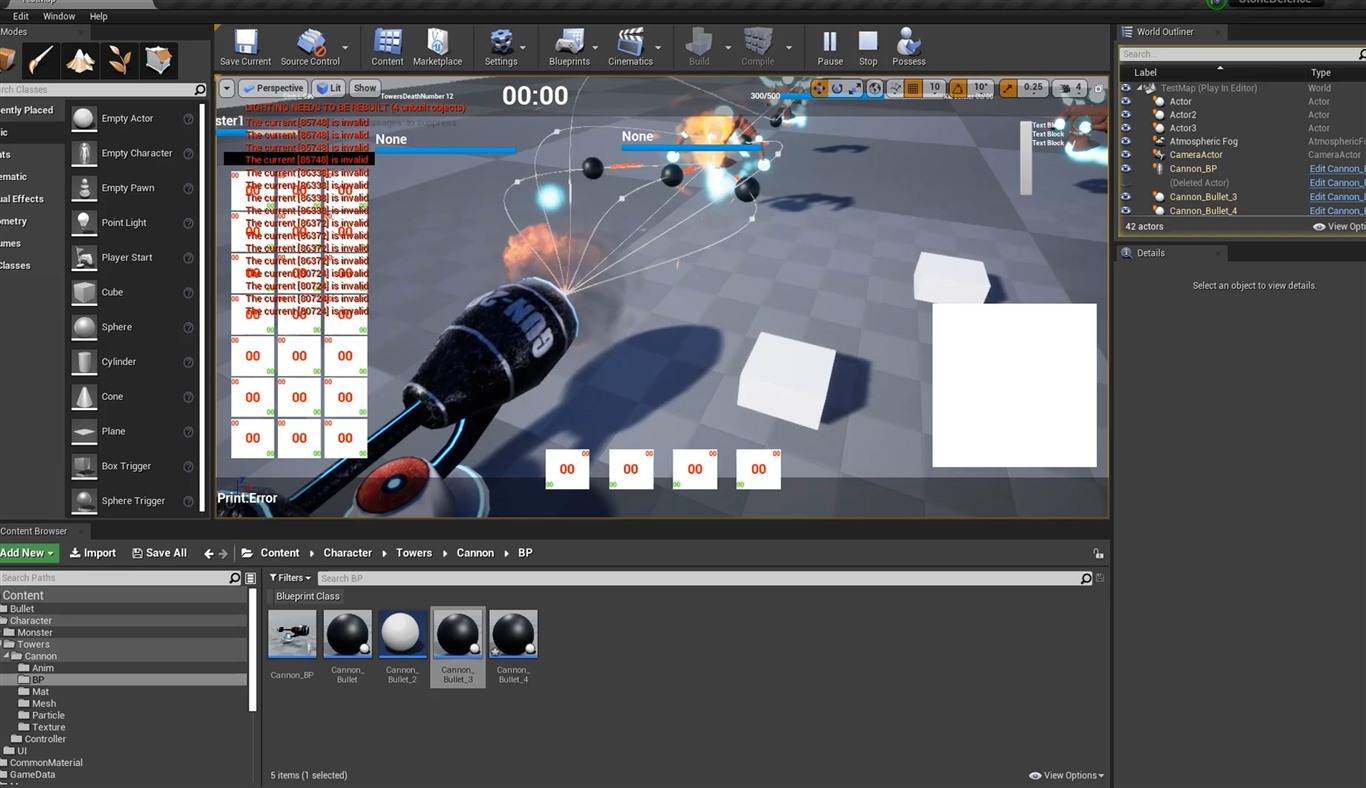Viewport: 1366px width, 788px height.
Task: Open the Marketplace from toolbar
Action: [x=437, y=46]
